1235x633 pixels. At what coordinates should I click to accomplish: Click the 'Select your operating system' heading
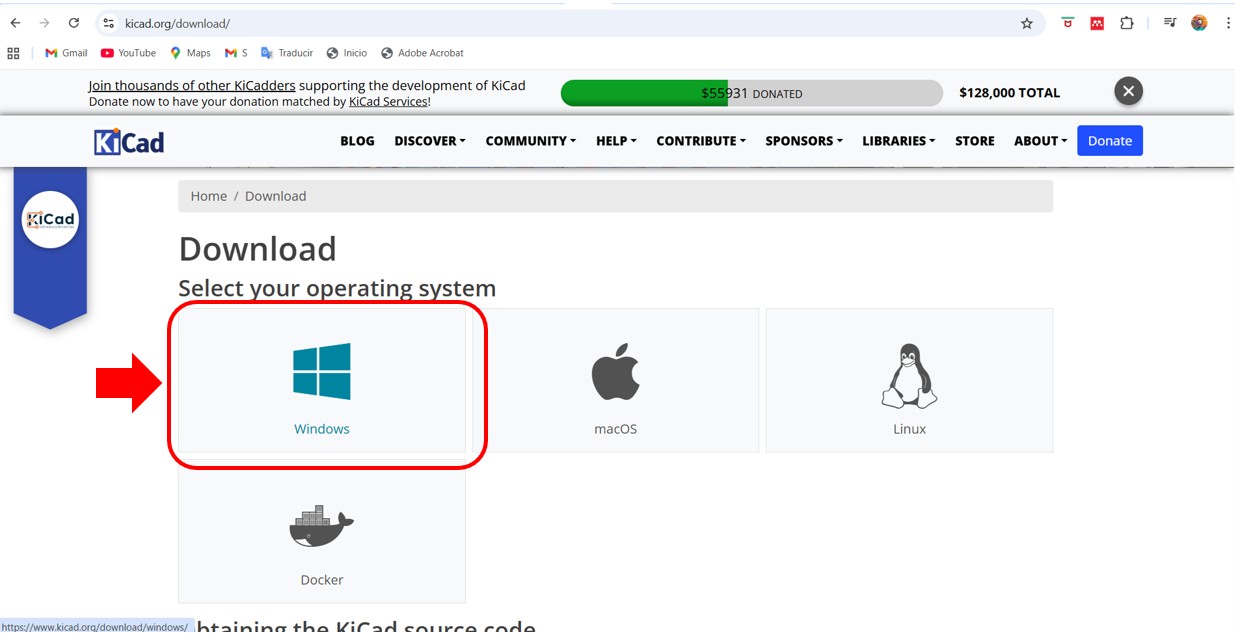tap(337, 288)
